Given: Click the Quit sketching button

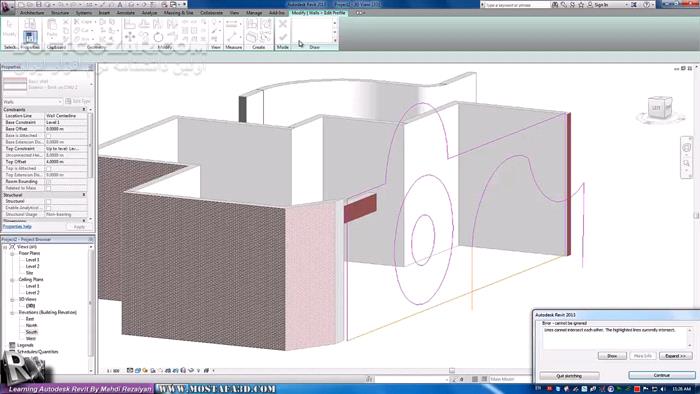Looking at the screenshot, I should pos(569,376).
